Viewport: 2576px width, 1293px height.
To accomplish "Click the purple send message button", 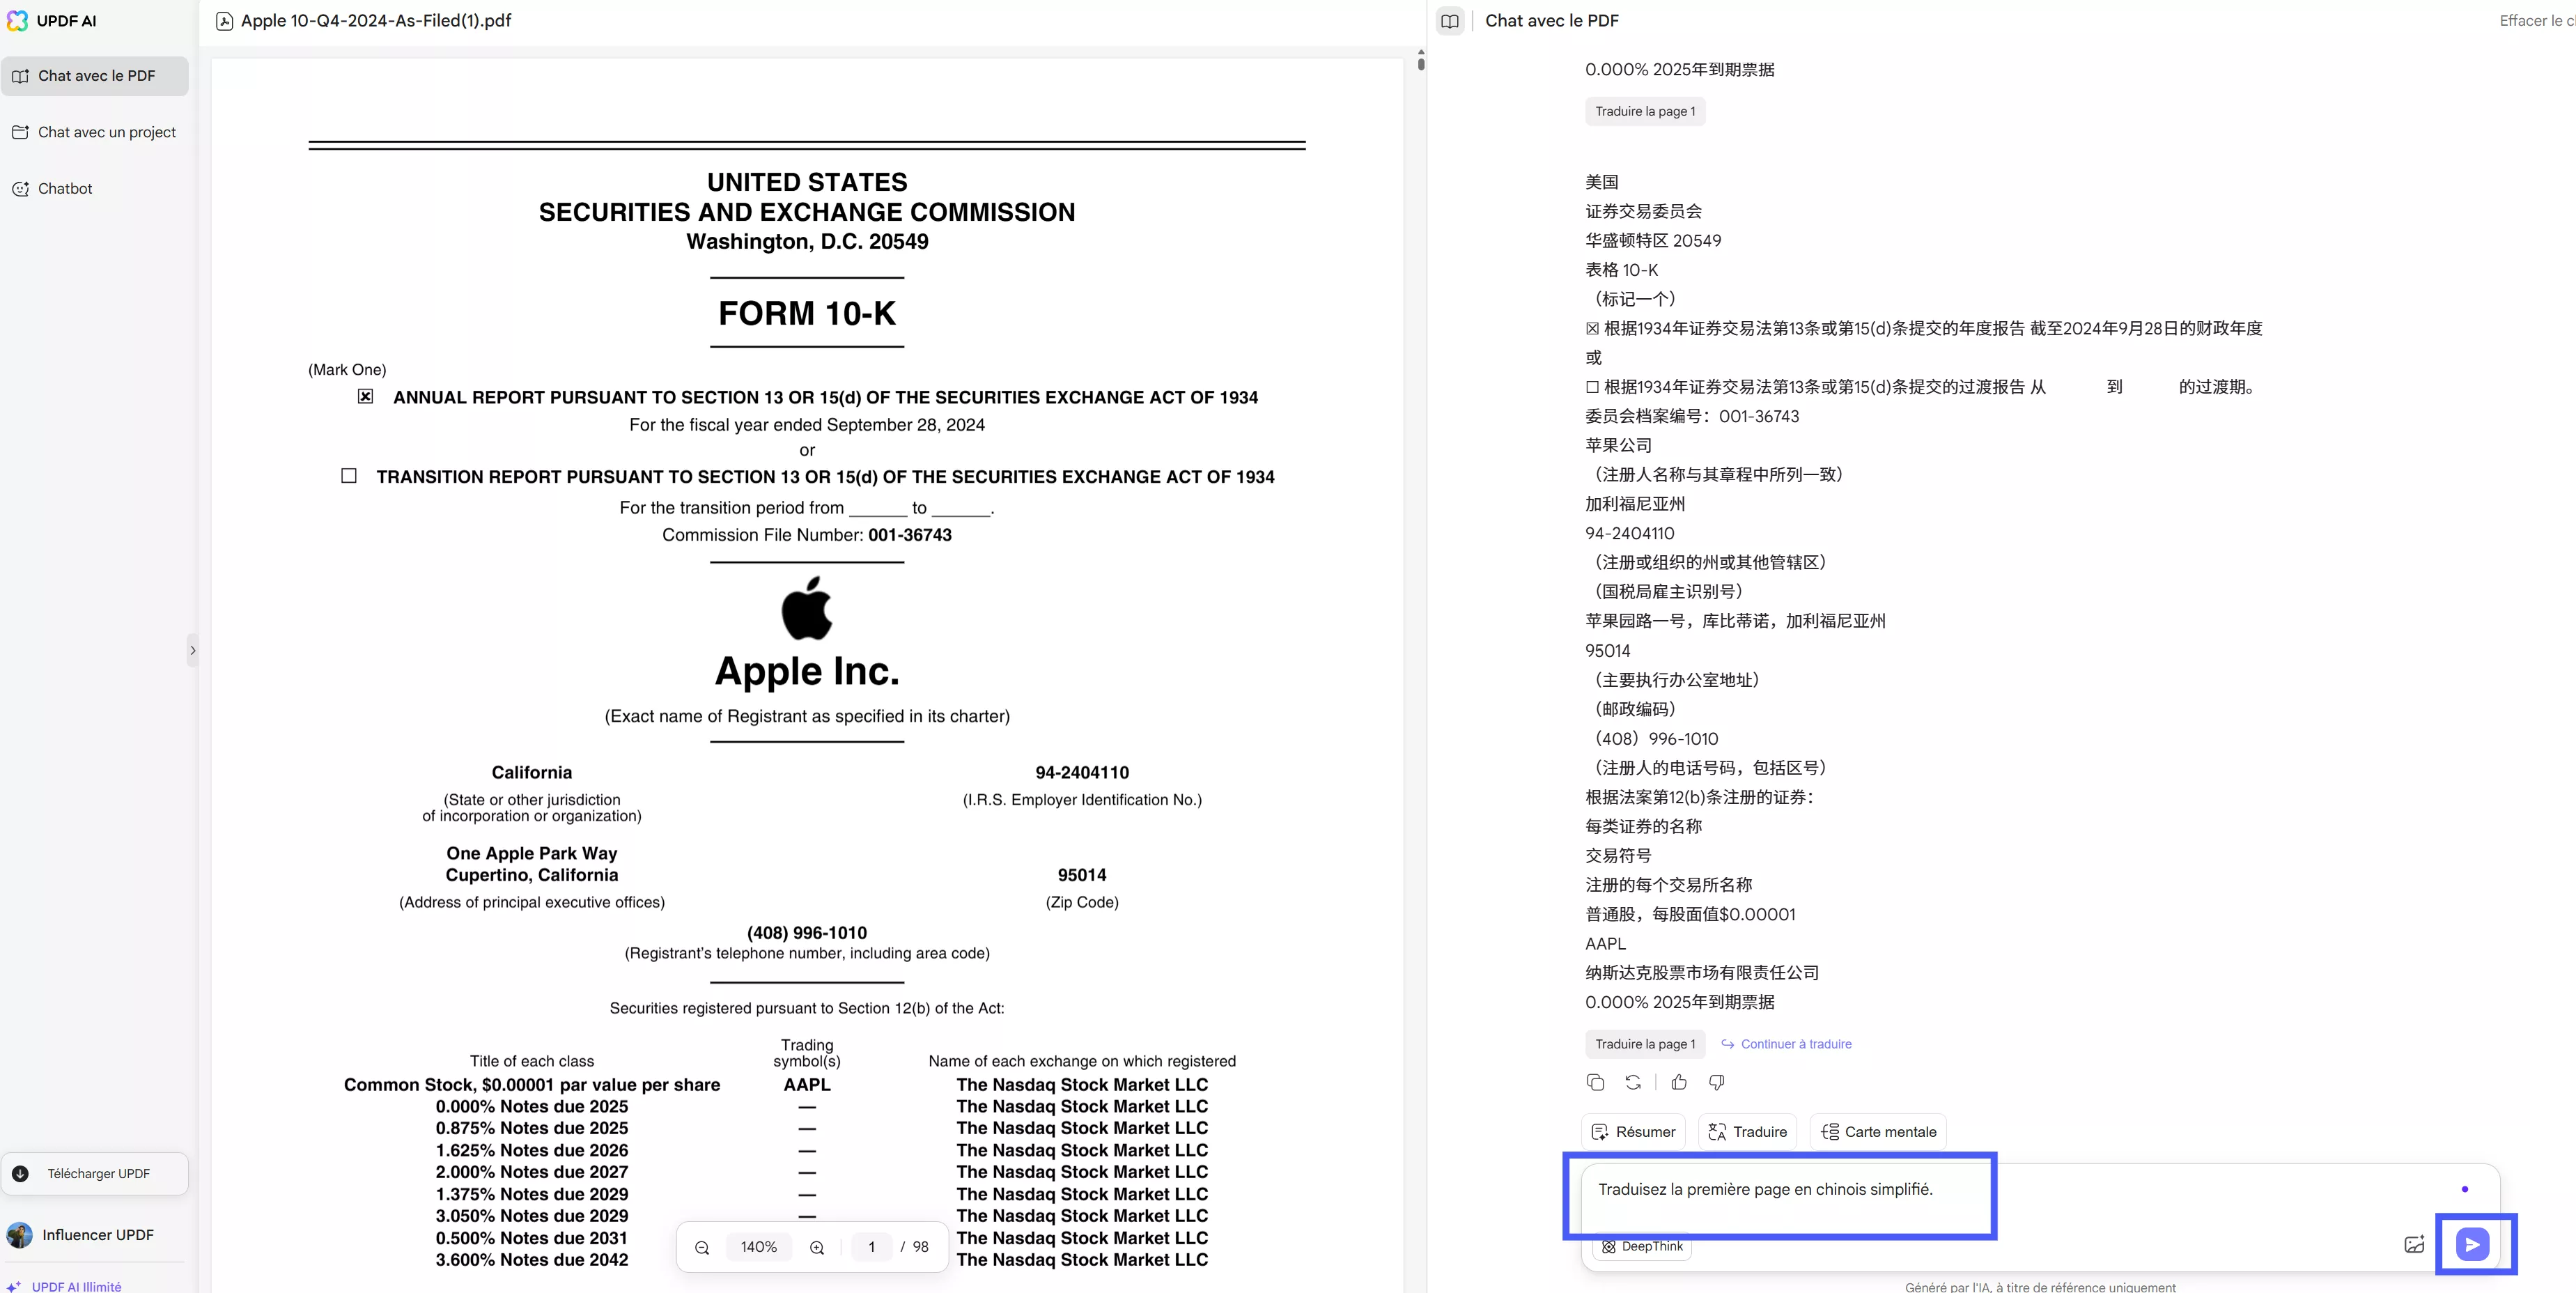I will 2472,1244.
